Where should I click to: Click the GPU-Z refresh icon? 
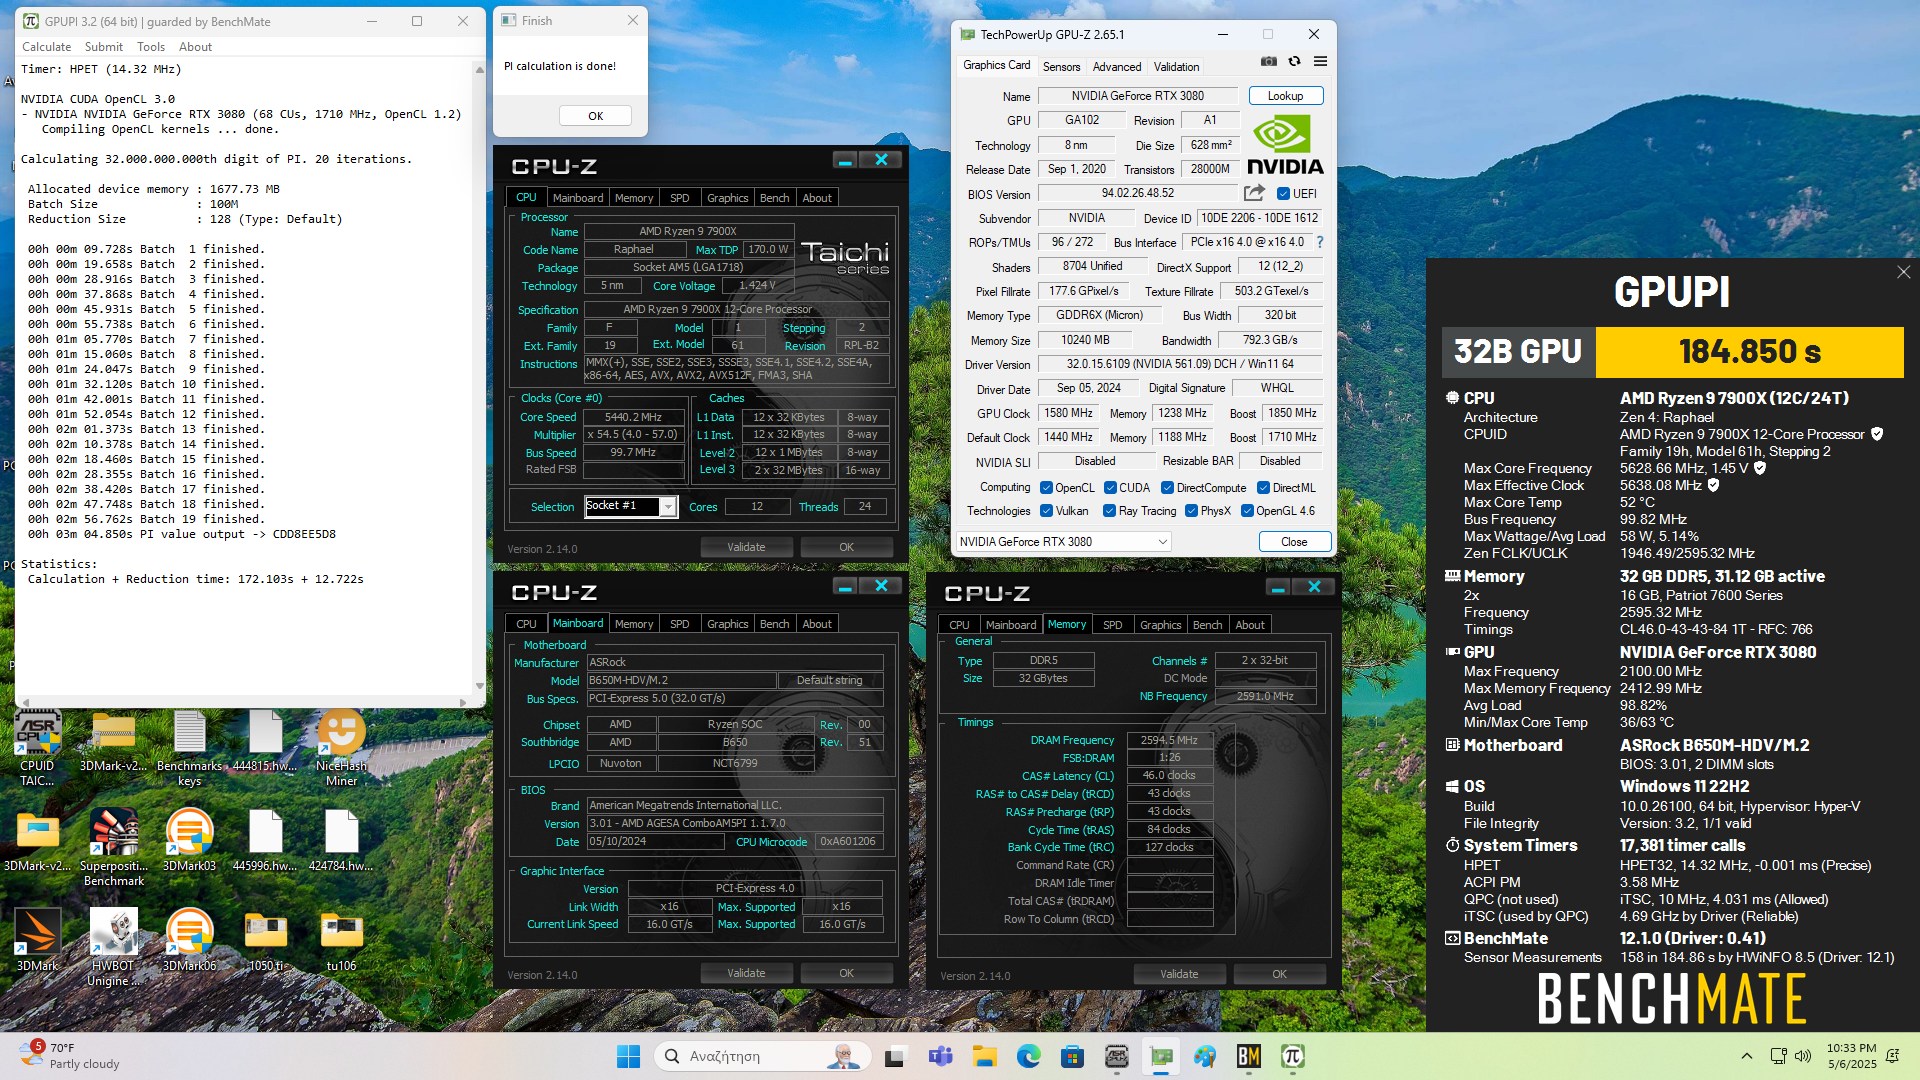(x=1294, y=62)
